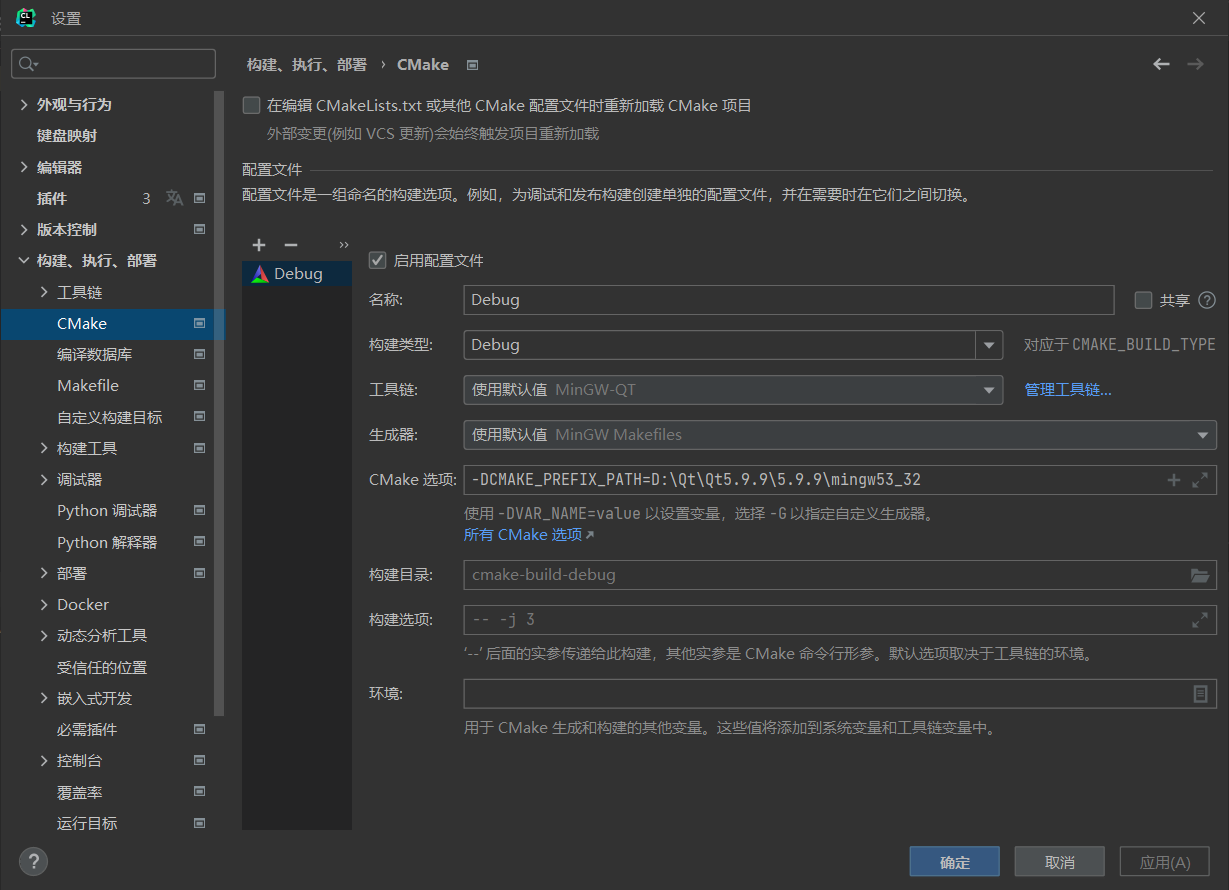Click the 应用(A) button
Image resolution: width=1229 pixels, height=890 pixels.
[1165, 862]
